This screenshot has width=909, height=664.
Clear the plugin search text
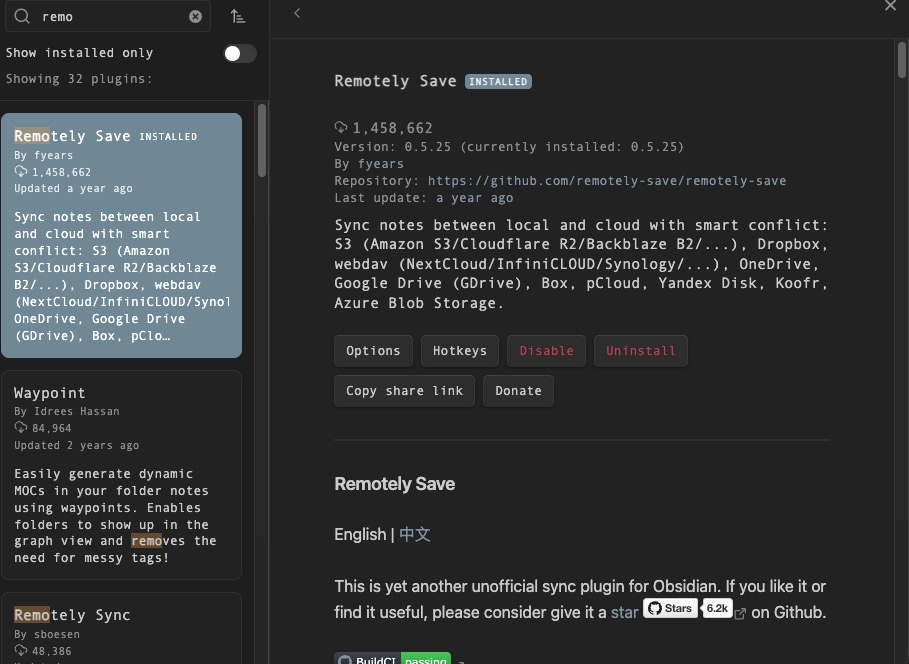tap(195, 16)
